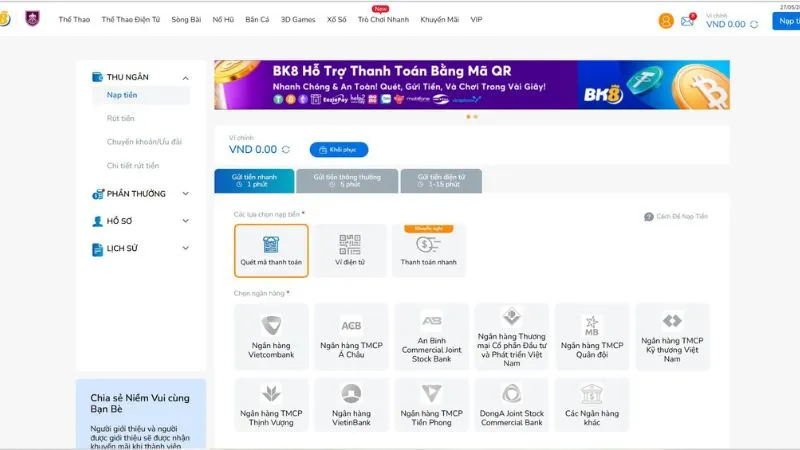Choose Ngân hàng Đầu tư và Phát triển Việt Nam
The image size is (800, 450).
point(512,336)
